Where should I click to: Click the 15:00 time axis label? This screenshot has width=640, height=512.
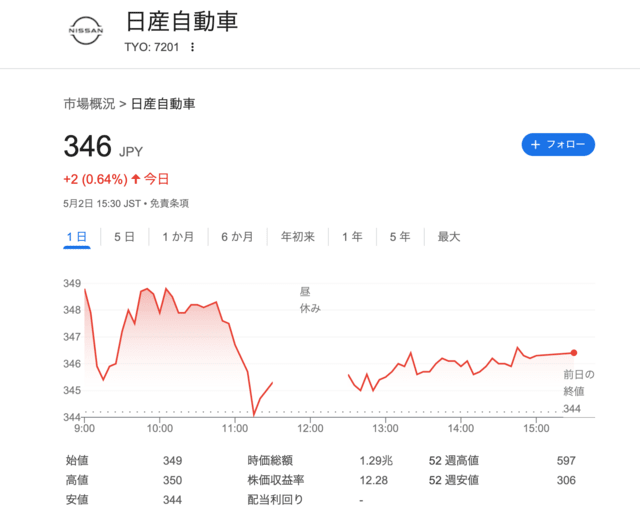click(x=536, y=429)
